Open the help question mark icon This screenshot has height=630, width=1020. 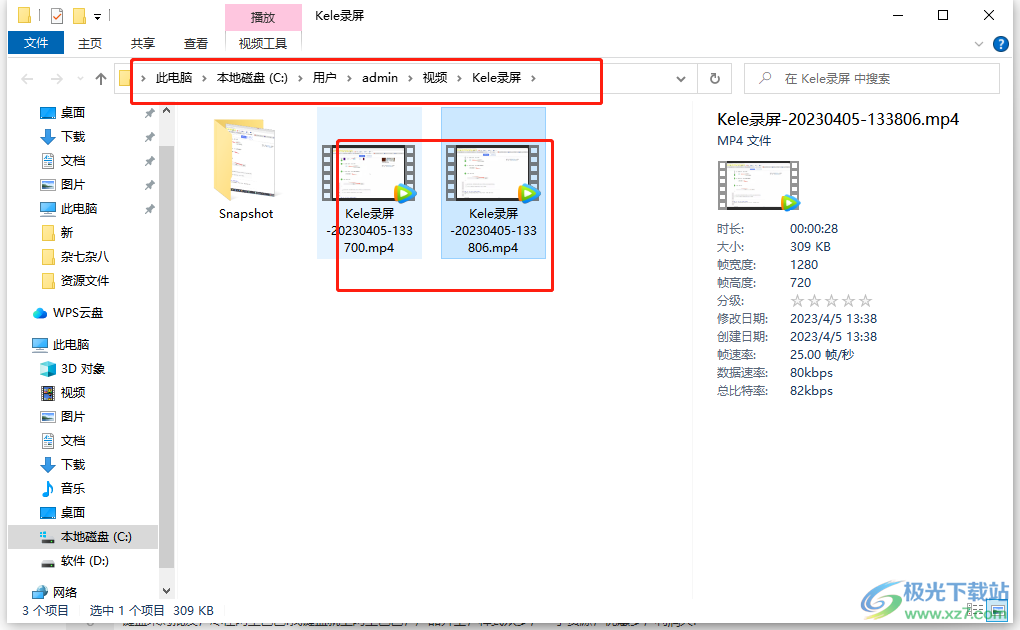click(1000, 44)
